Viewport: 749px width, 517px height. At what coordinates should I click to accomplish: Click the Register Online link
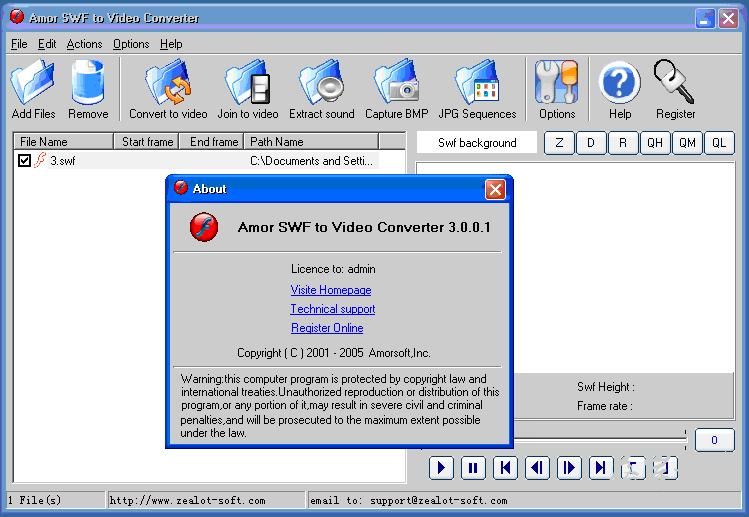pos(327,328)
